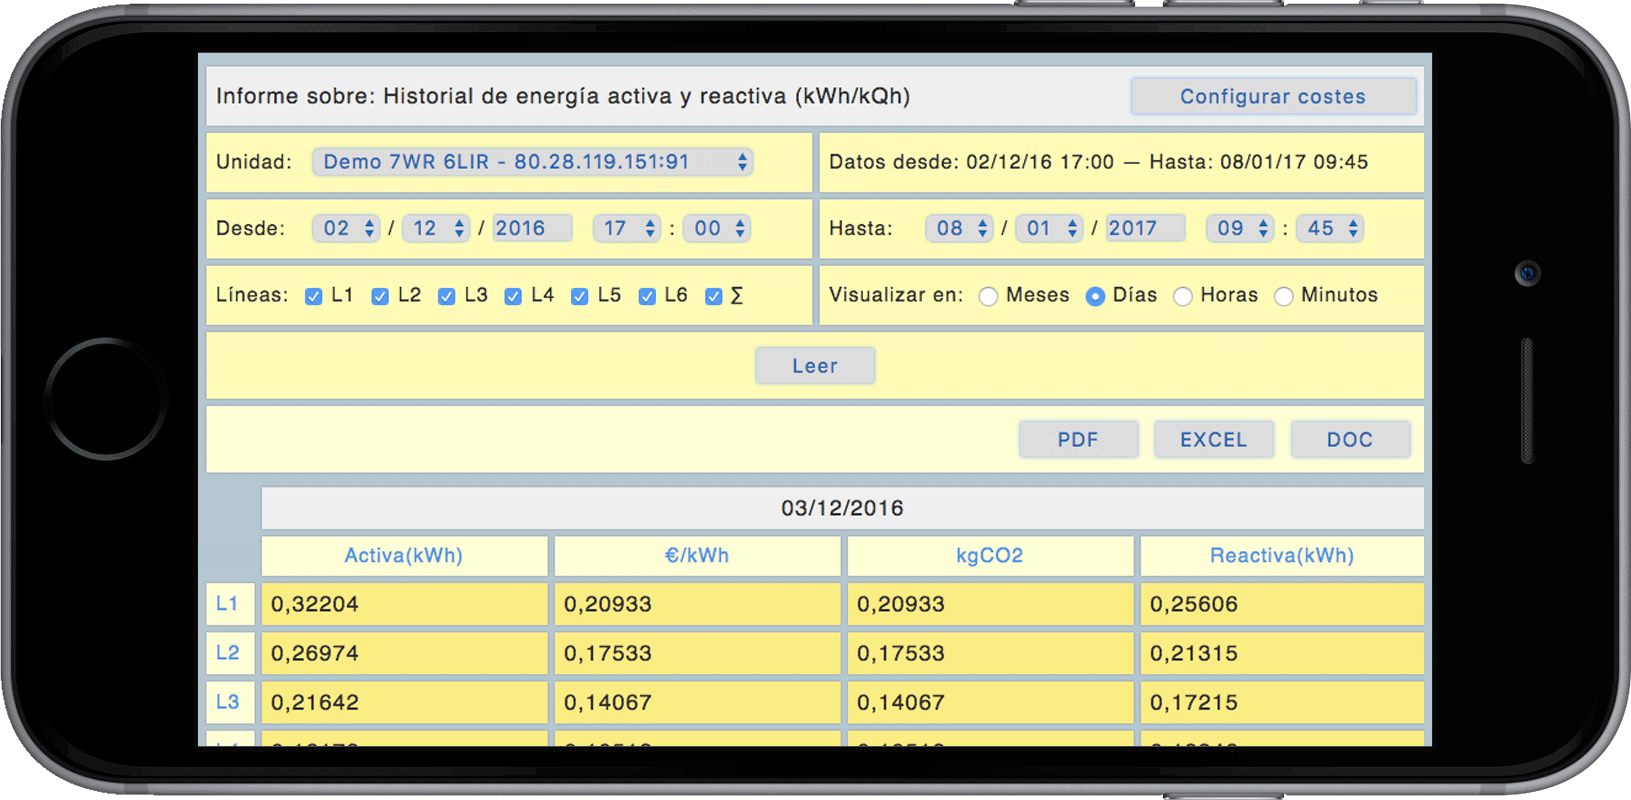Click the L1 row label
Image resolution: width=1631 pixels, height=800 pixels.
pyautogui.click(x=229, y=604)
